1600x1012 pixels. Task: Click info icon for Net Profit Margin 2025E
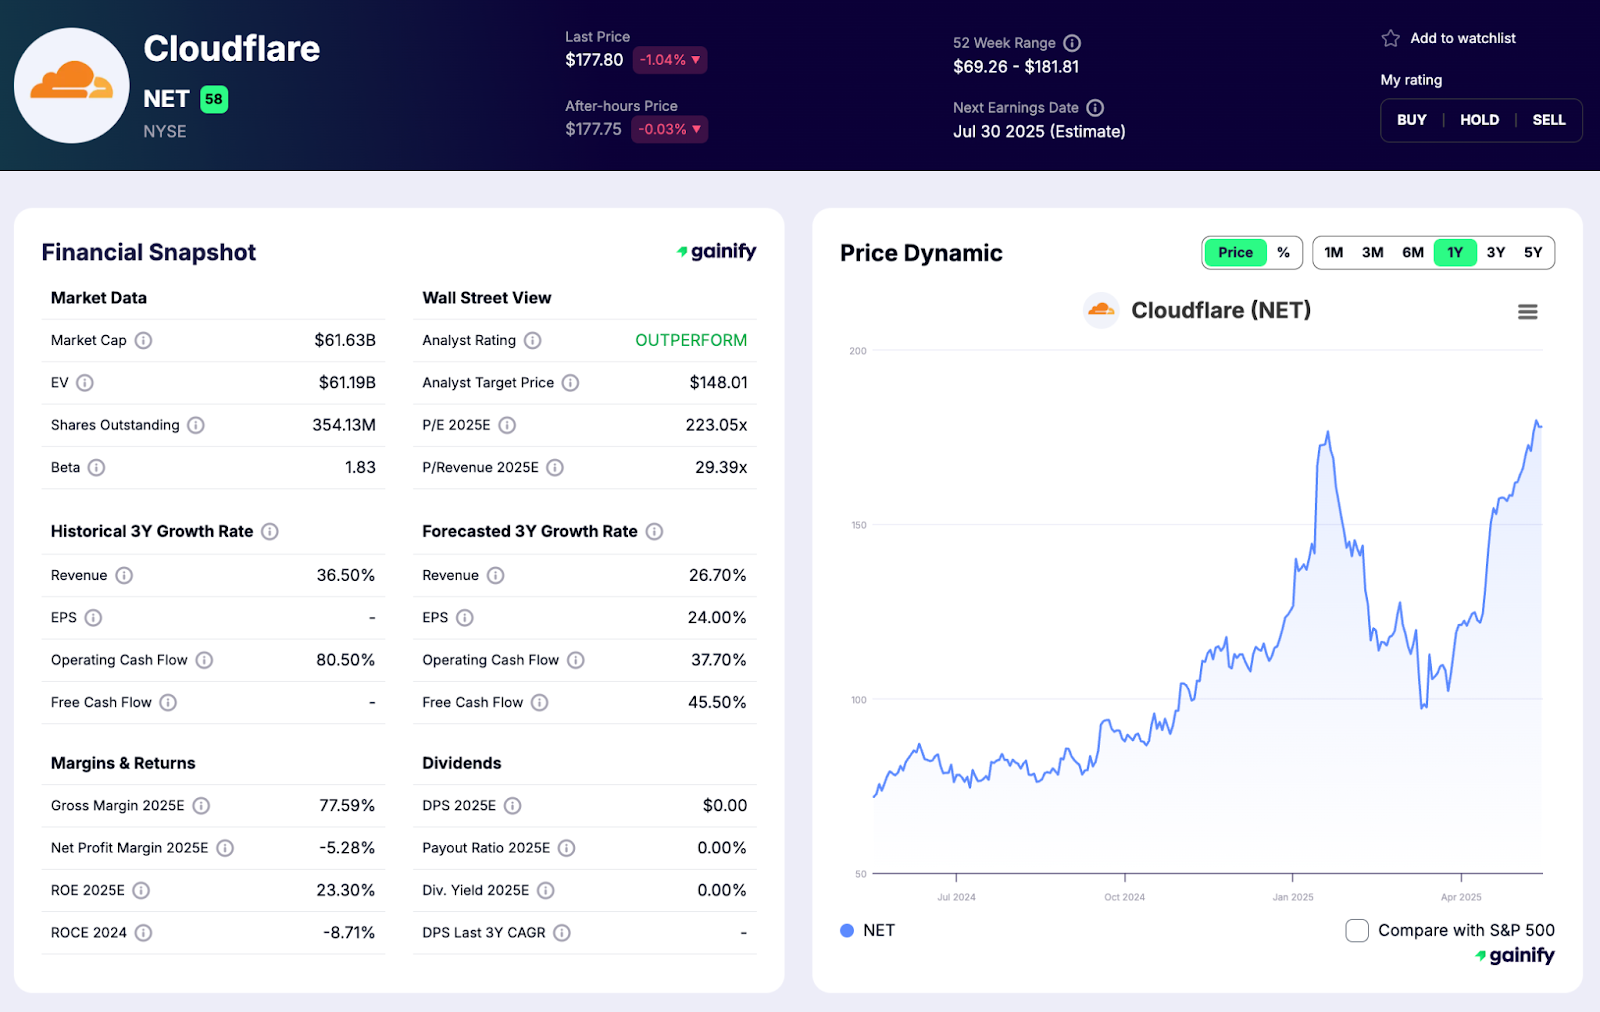[x=225, y=848]
